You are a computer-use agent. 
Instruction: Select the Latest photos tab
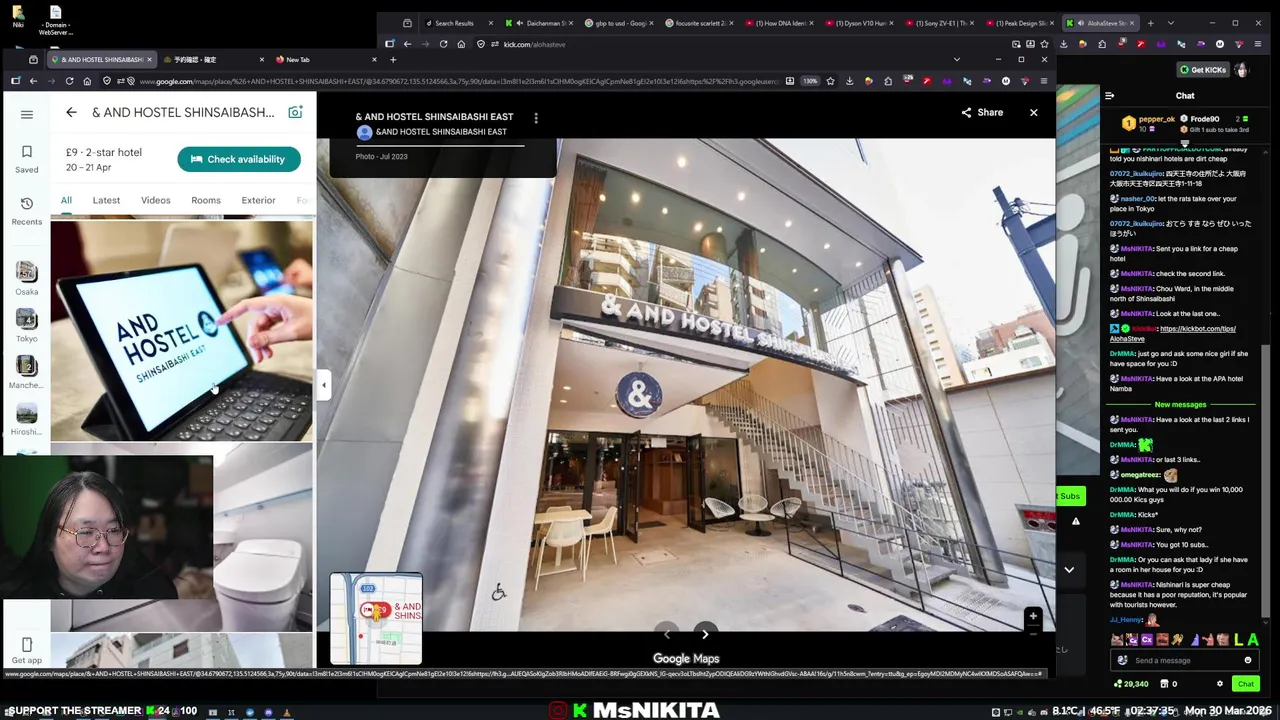click(x=106, y=200)
